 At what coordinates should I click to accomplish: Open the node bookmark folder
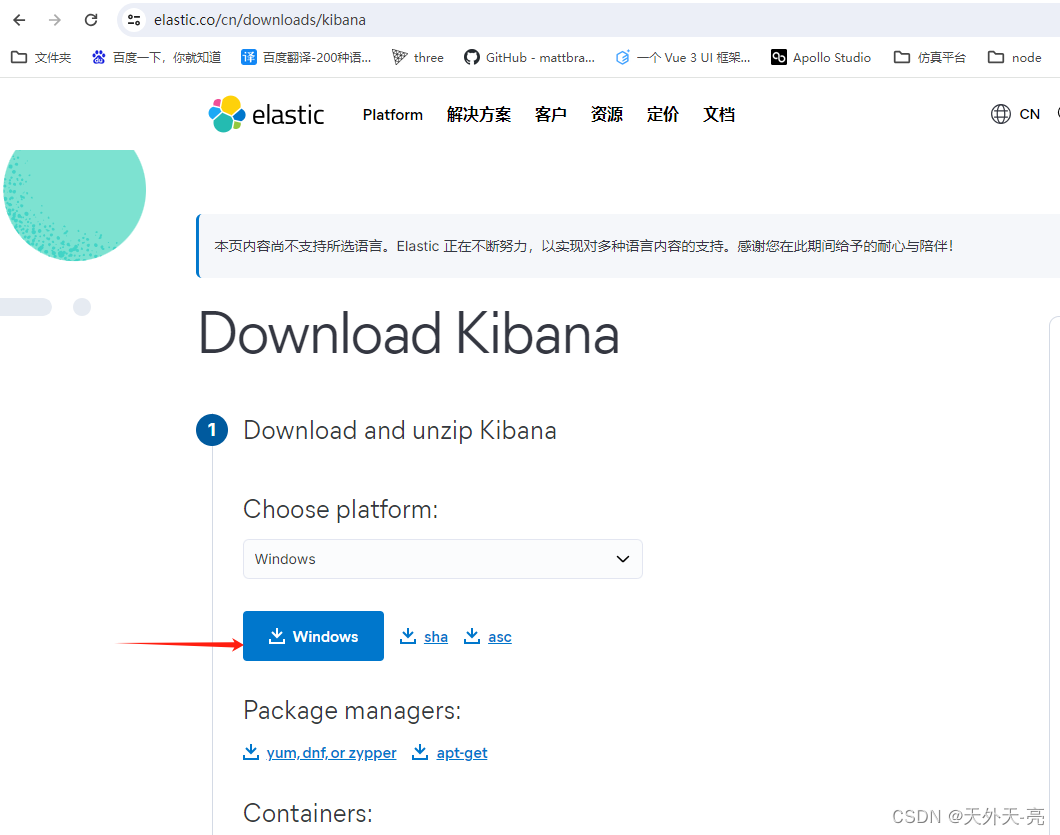[x=1014, y=57]
